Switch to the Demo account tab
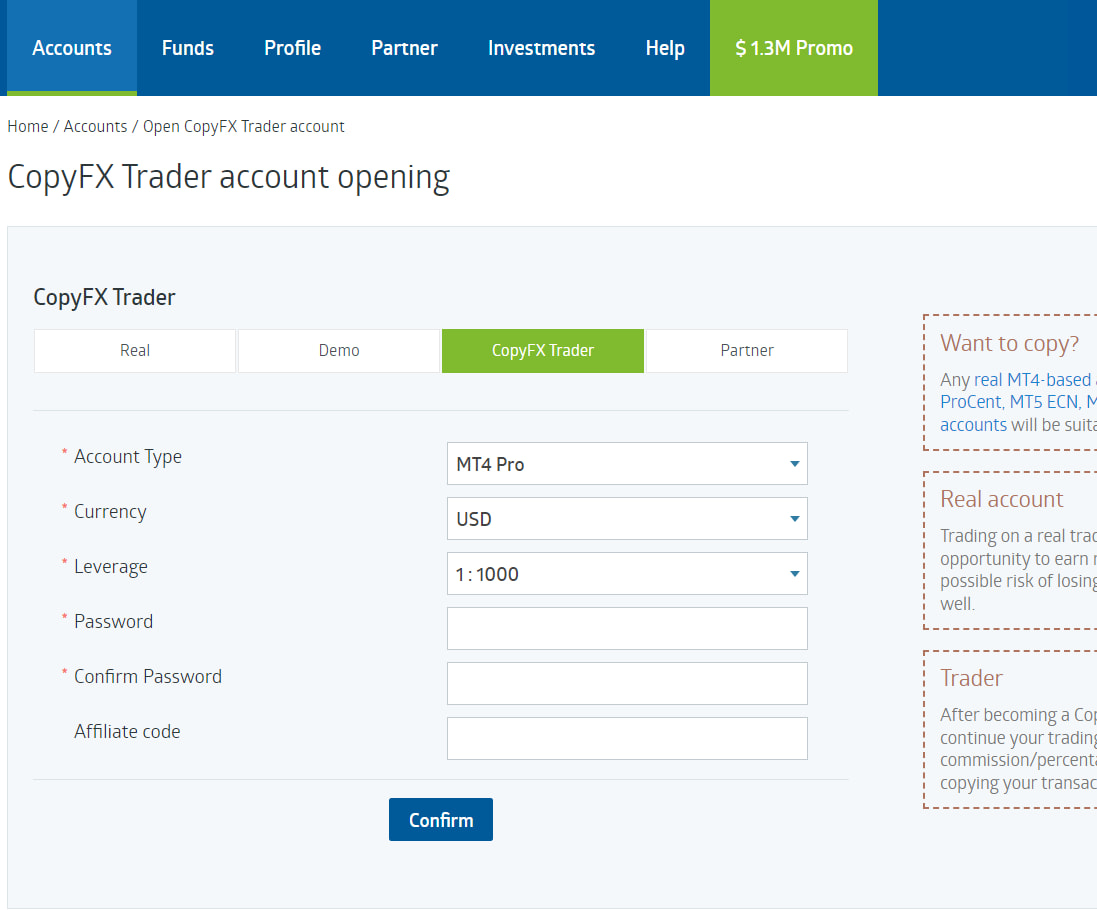1097x910 pixels. [339, 350]
